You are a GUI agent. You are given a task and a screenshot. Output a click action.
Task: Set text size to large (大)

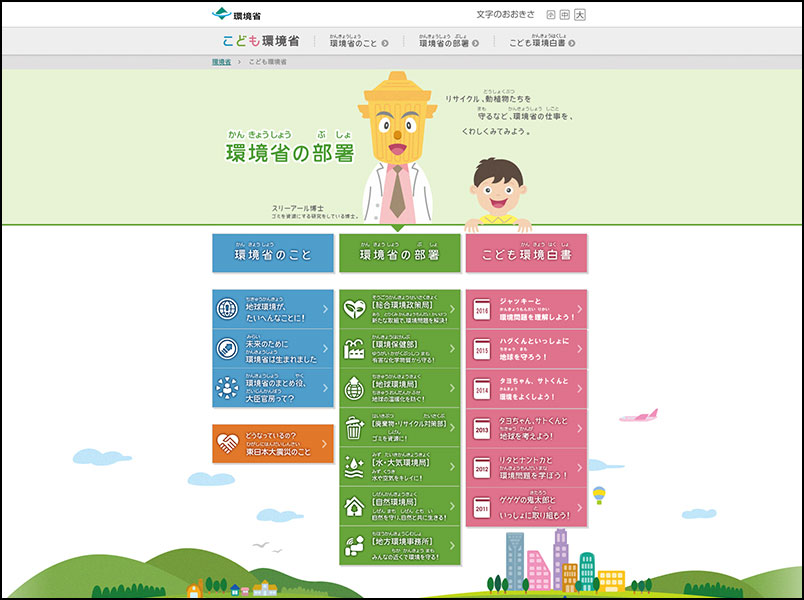point(580,15)
